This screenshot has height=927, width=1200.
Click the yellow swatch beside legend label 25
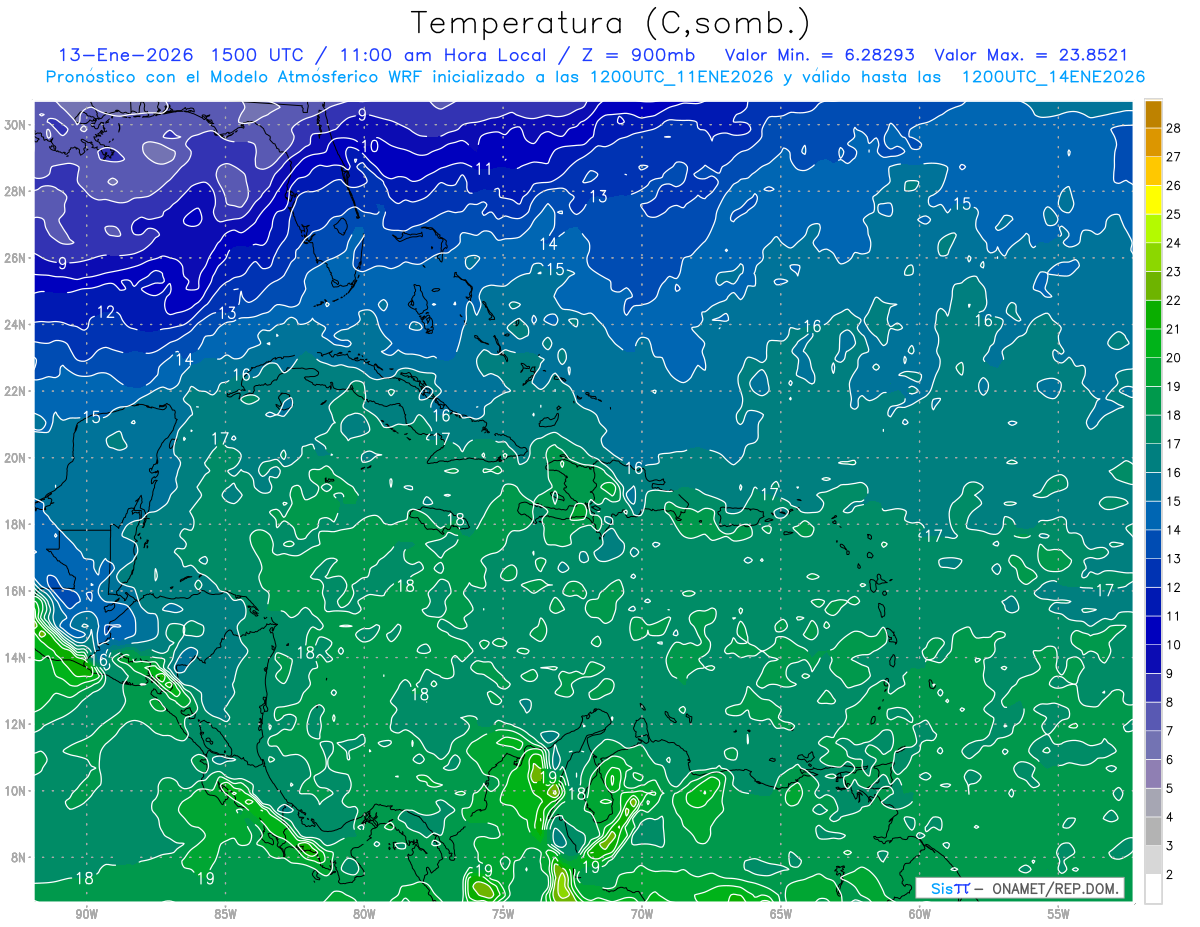click(1153, 200)
